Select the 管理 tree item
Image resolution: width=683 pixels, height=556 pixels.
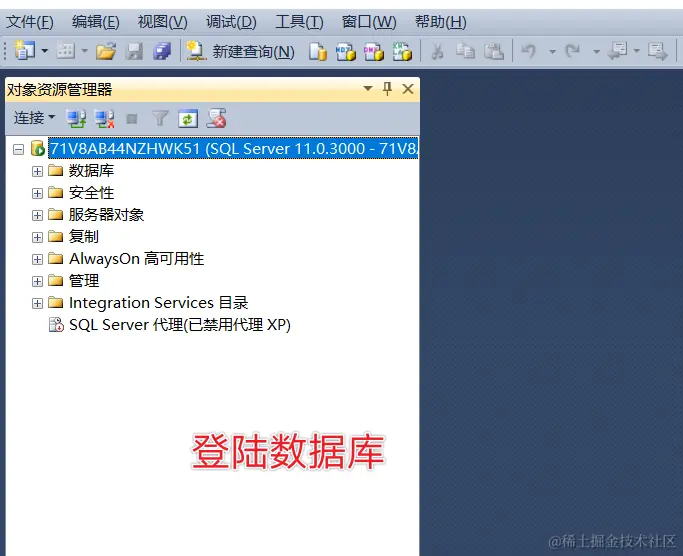pos(84,281)
